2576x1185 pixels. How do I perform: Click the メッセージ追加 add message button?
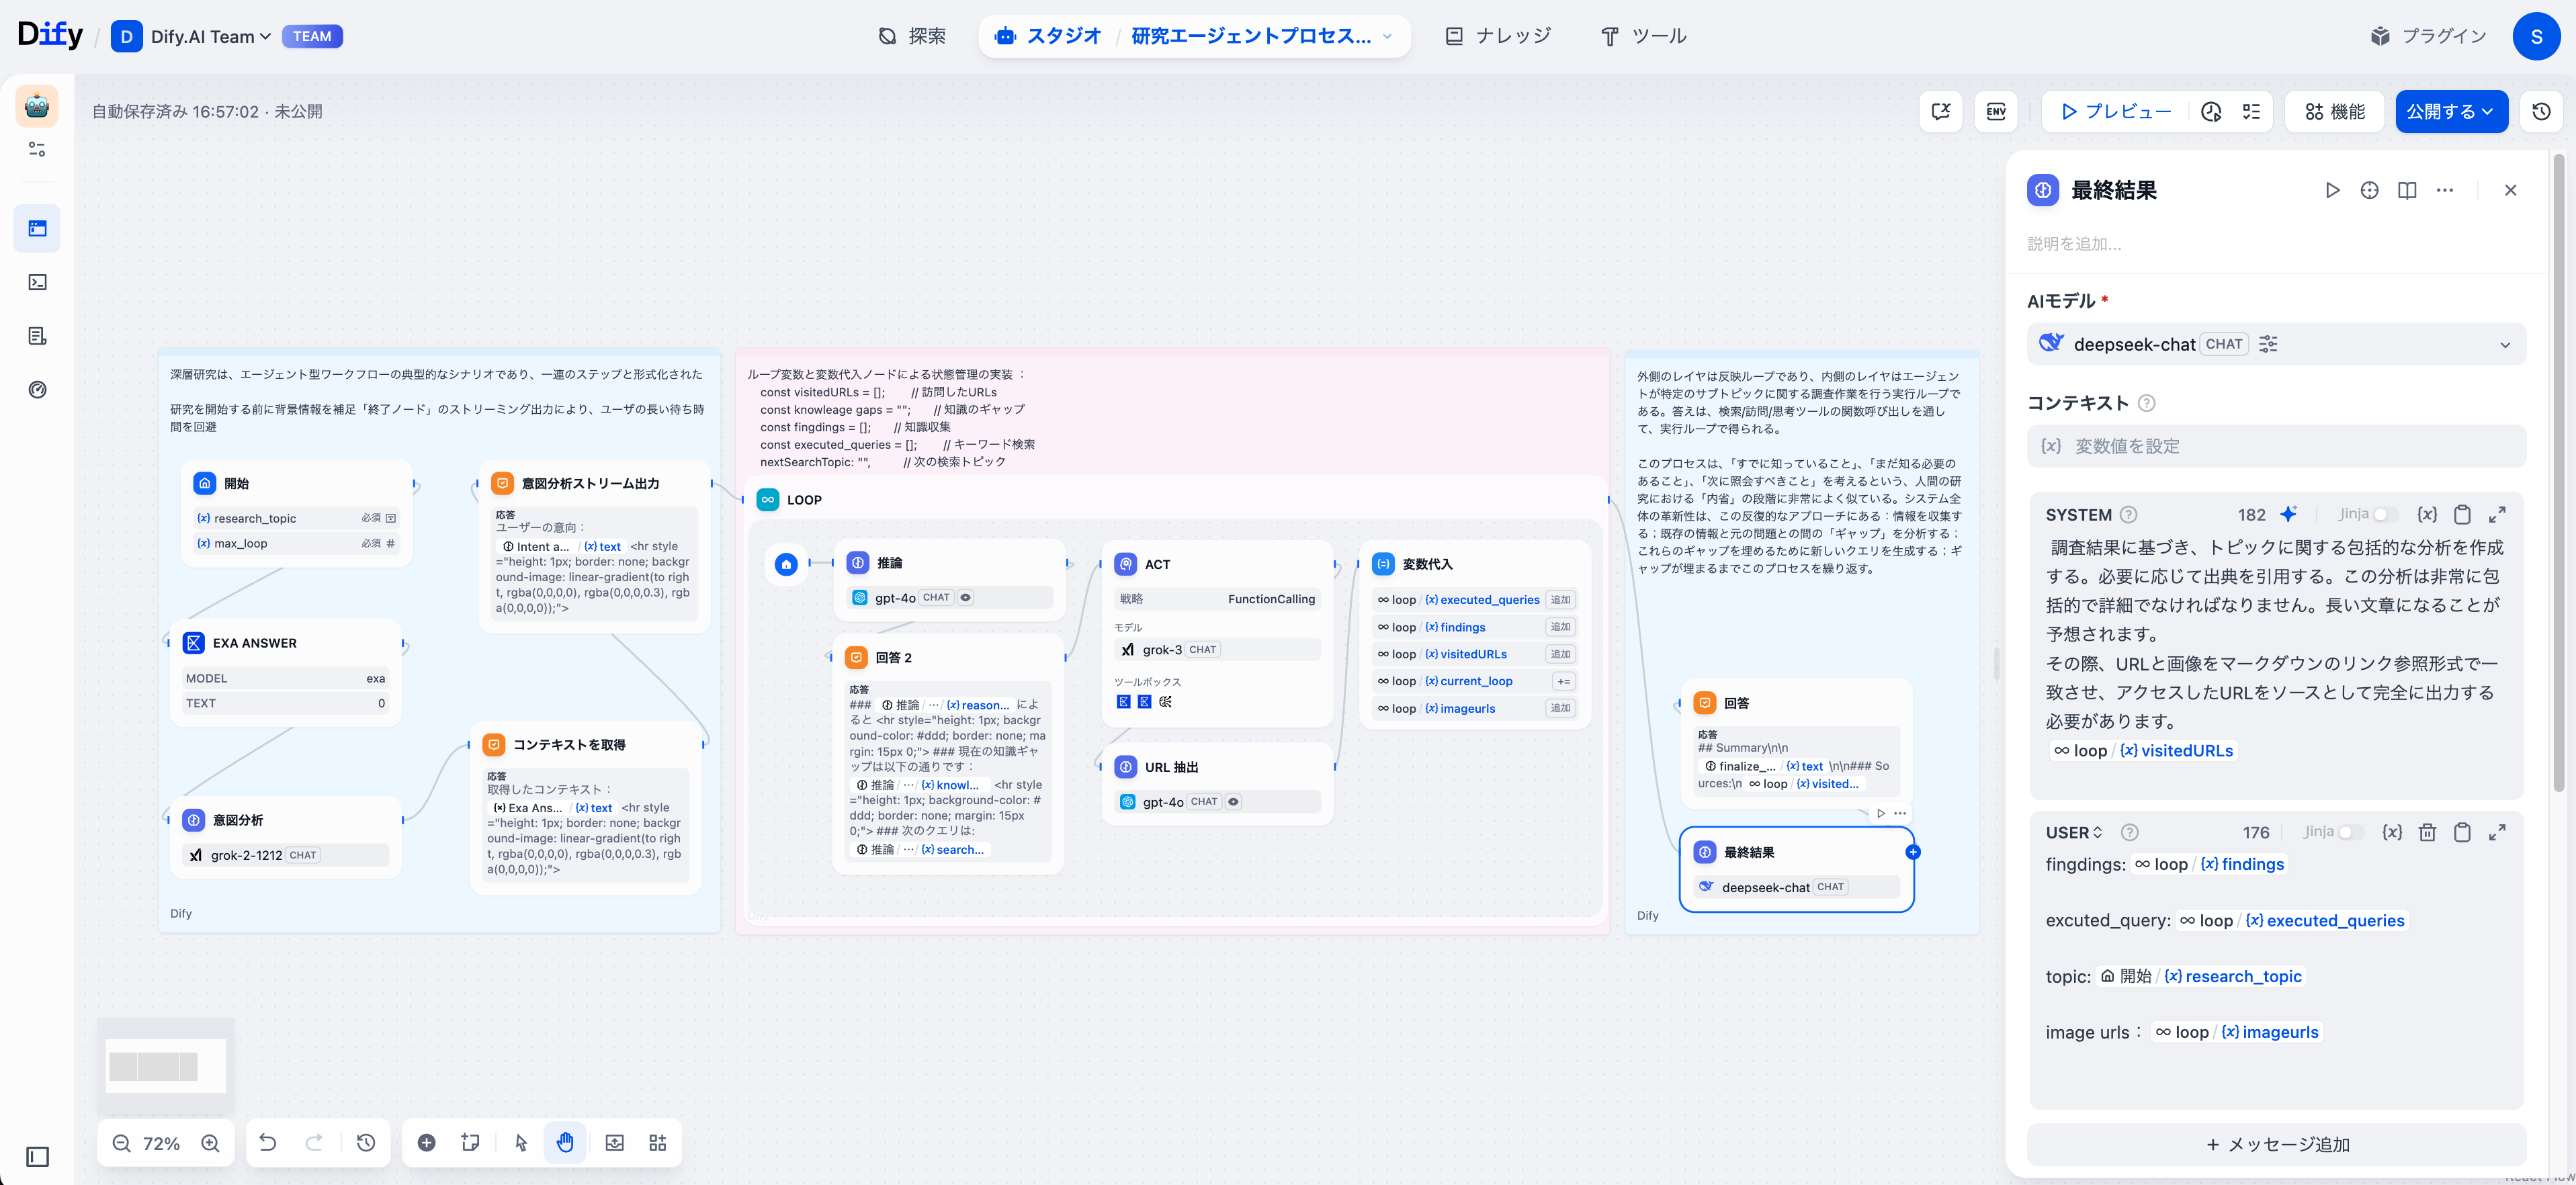tap(2277, 1145)
